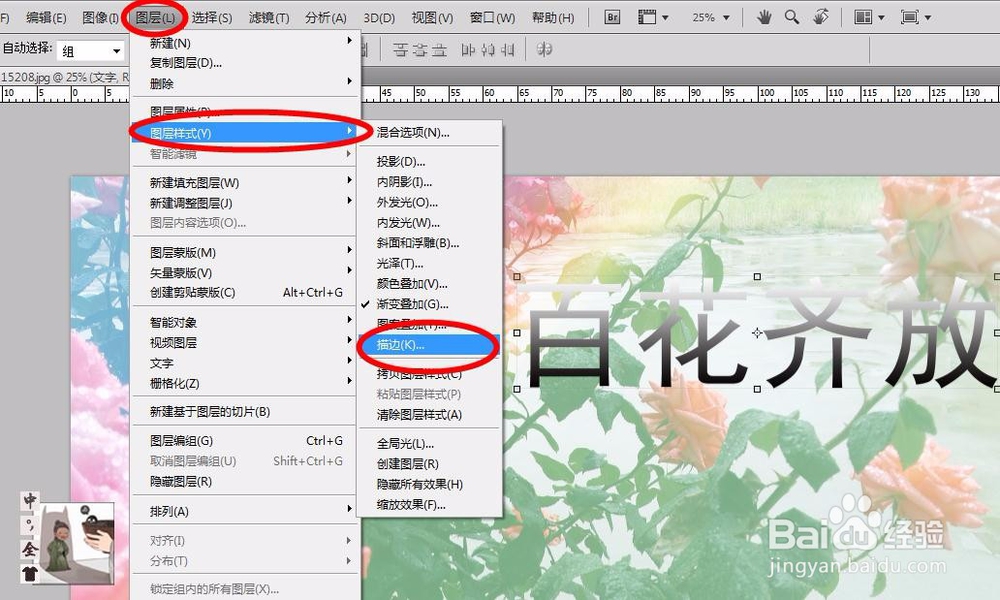Choose 创建图层(R) entry
This screenshot has width=1000, height=600.
coord(408,464)
